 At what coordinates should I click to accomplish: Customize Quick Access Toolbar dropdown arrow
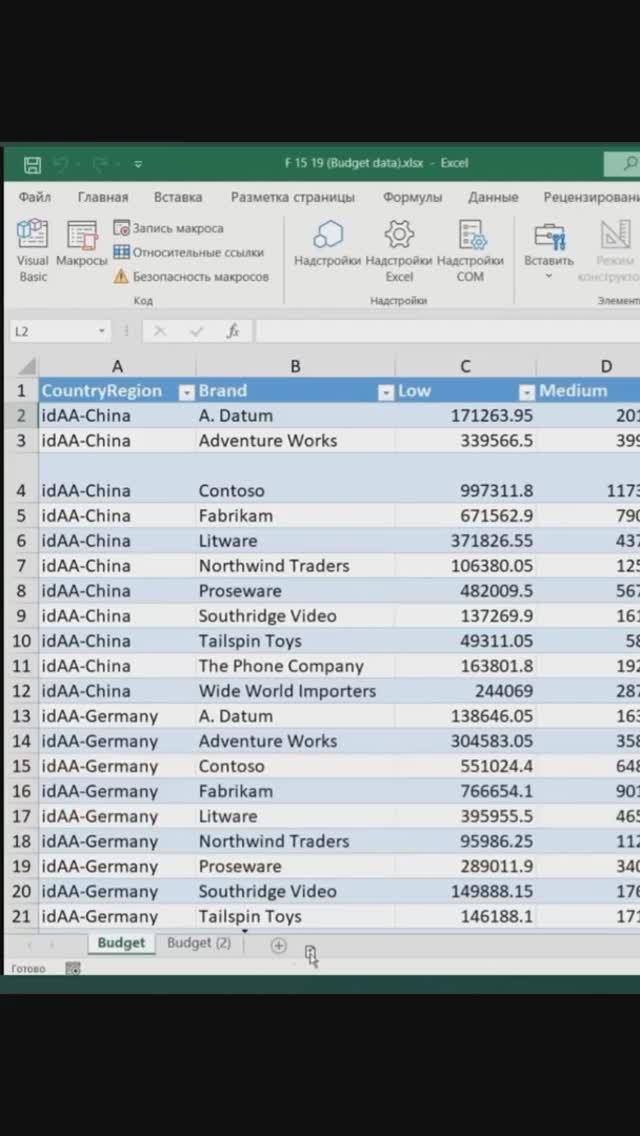tap(138, 164)
